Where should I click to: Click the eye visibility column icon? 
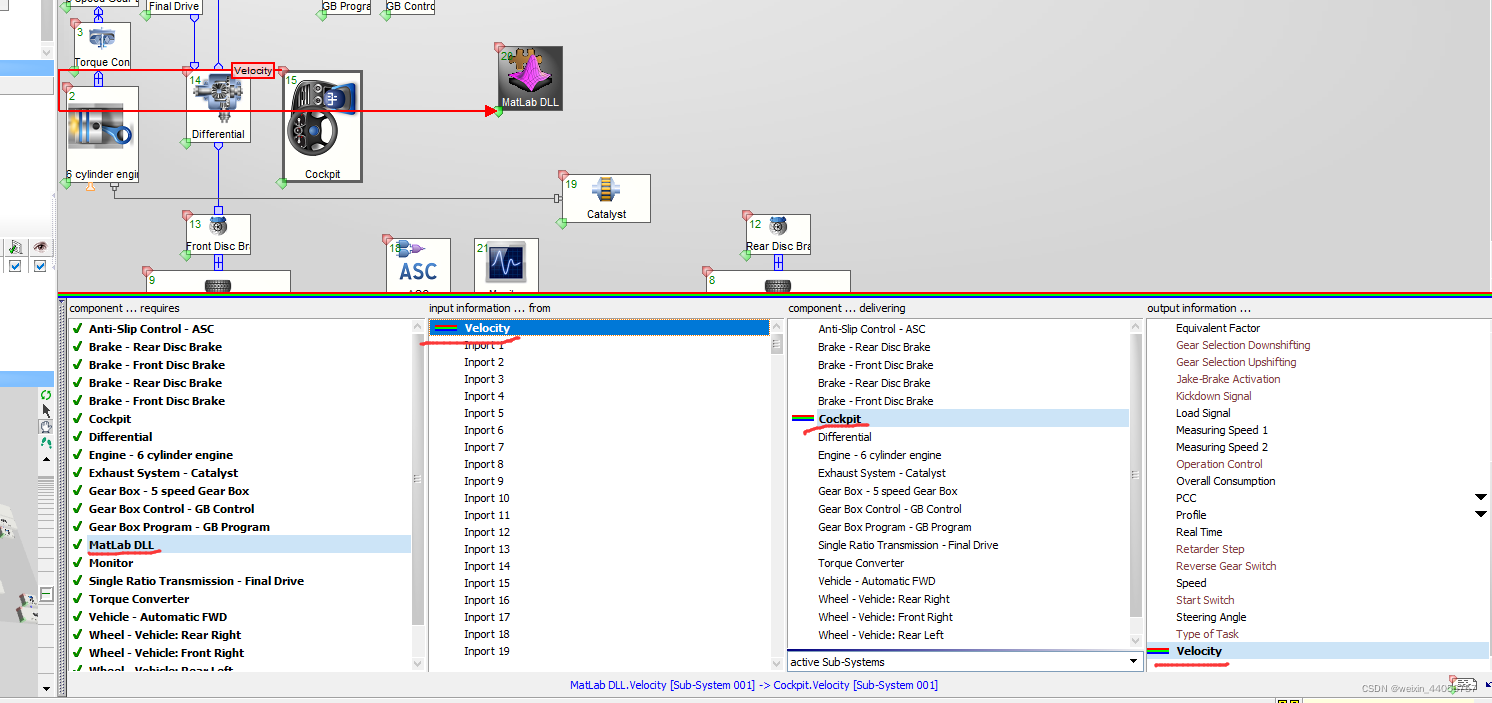tap(40, 246)
